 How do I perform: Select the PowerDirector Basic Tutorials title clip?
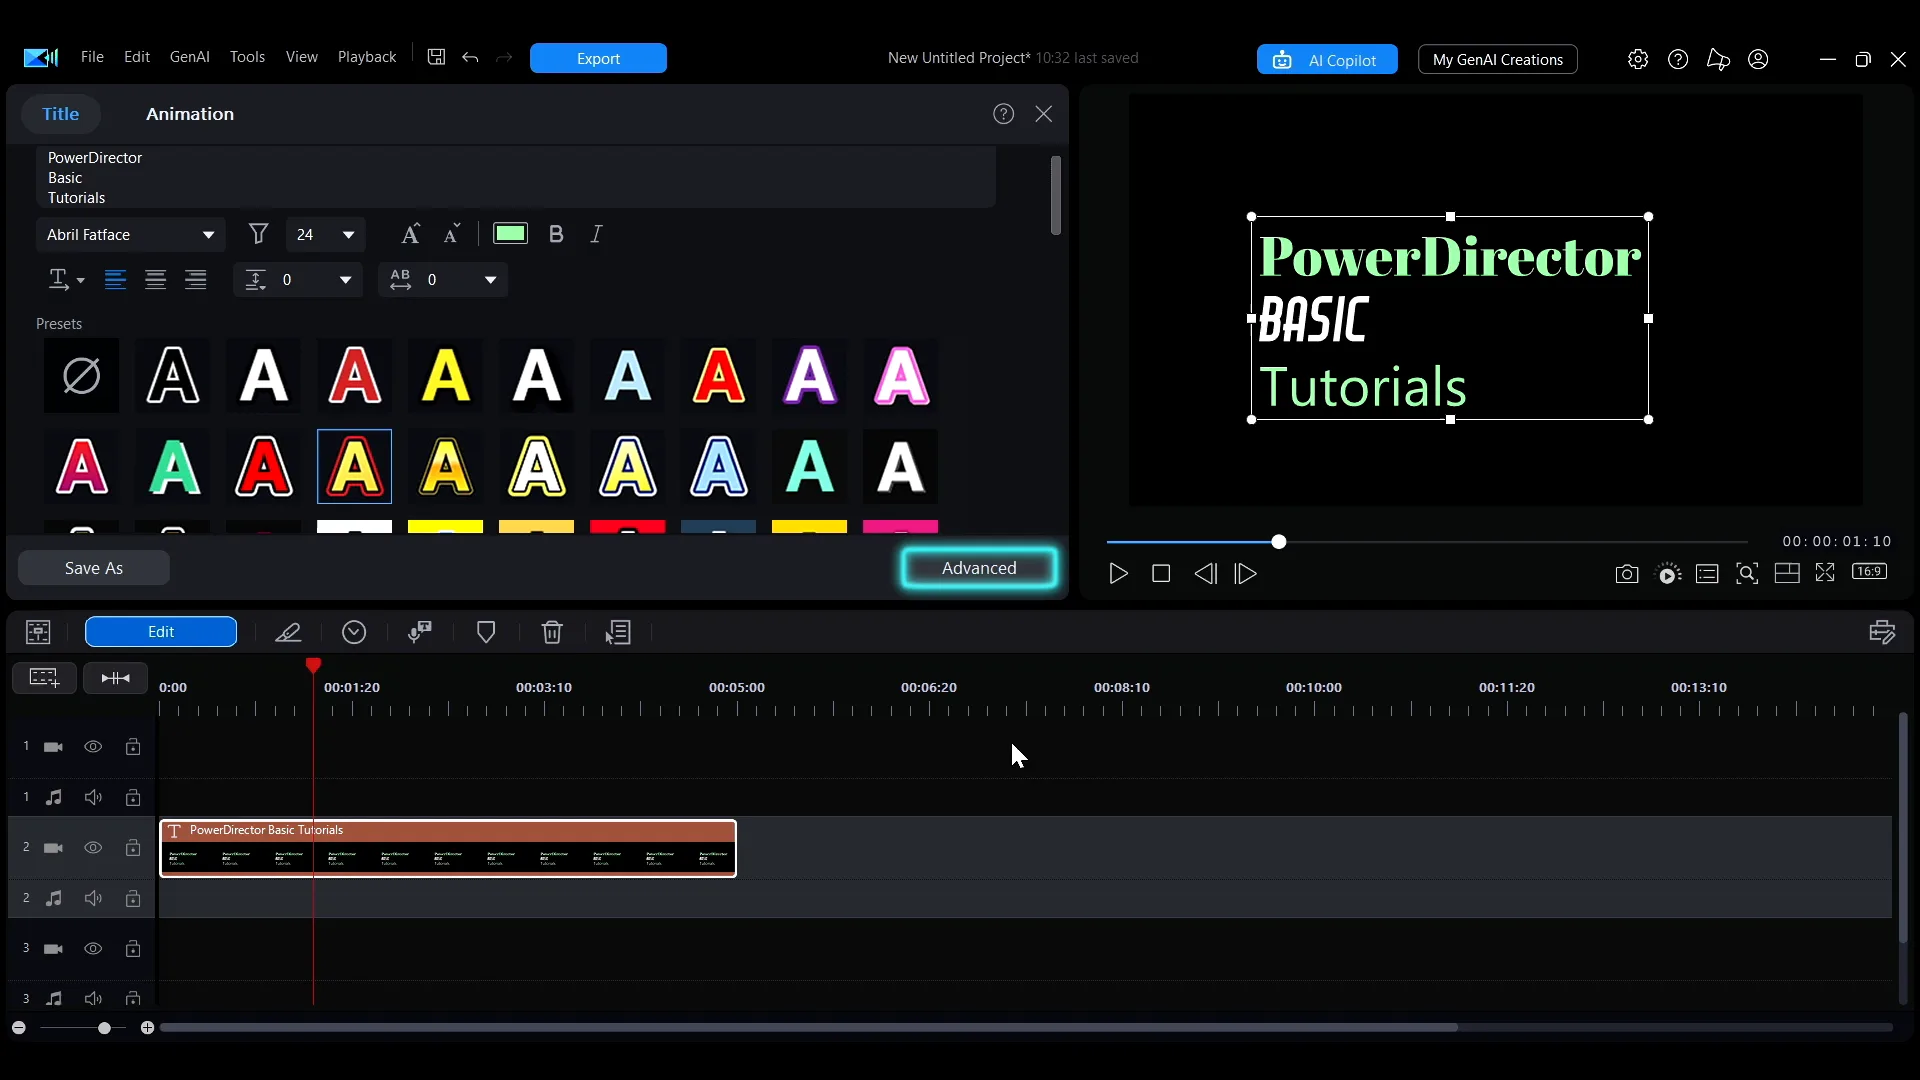tap(448, 848)
